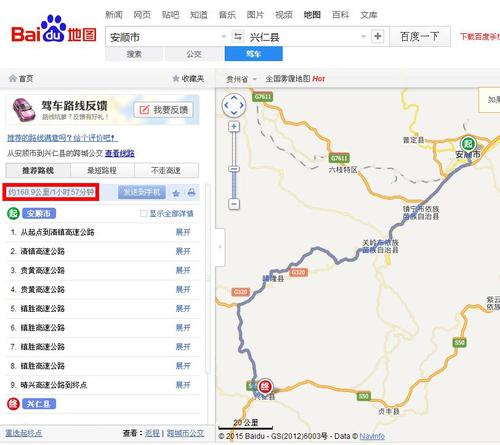Open the destination field dropdown arrow
This screenshot has height=445, width=500.
[363, 36]
